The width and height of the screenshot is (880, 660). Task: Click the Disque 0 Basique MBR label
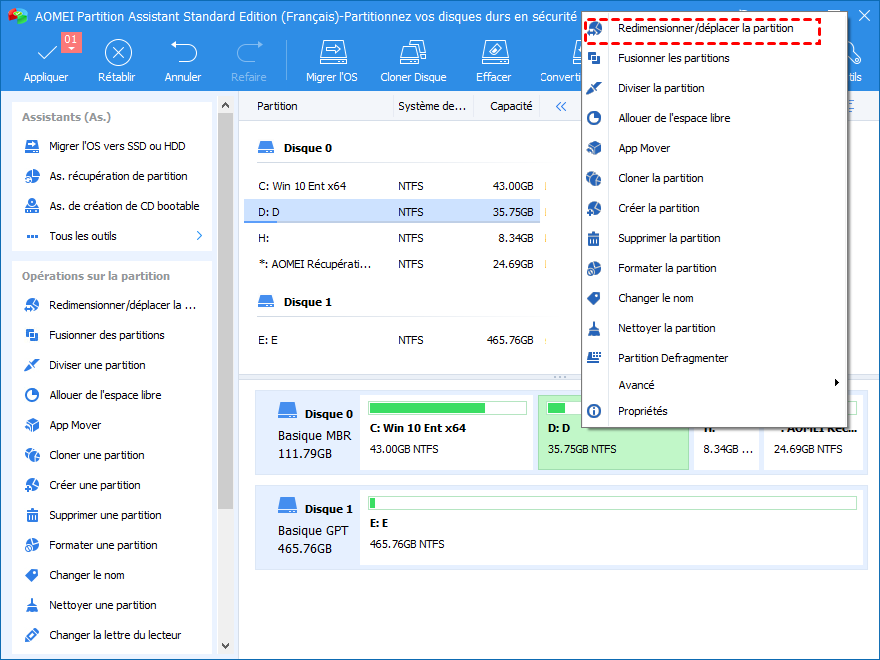click(315, 432)
